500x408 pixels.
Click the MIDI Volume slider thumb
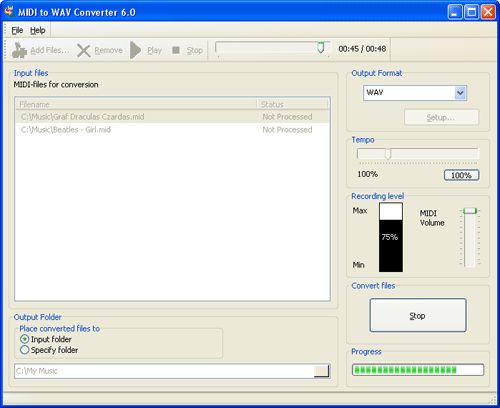tap(470, 211)
